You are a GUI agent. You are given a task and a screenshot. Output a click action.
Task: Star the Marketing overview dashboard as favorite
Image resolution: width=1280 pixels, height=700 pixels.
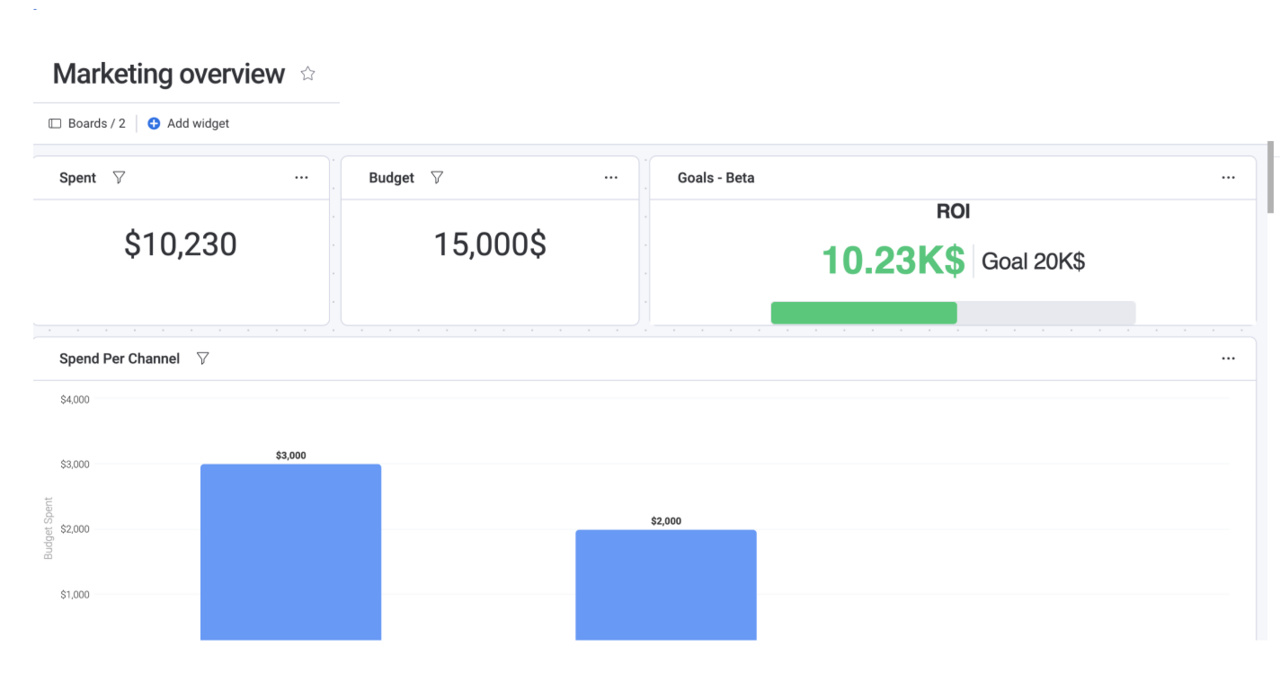point(308,74)
